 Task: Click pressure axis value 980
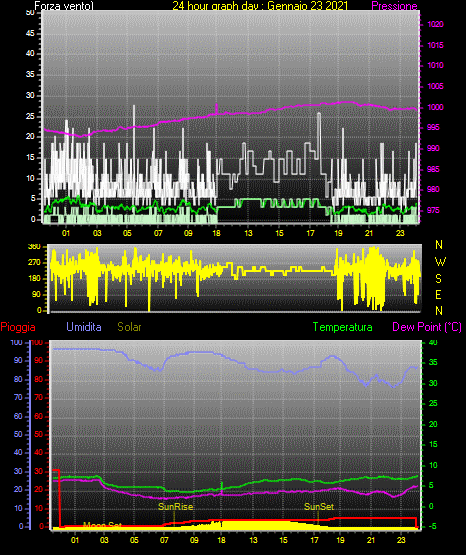(x=433, y=189)
